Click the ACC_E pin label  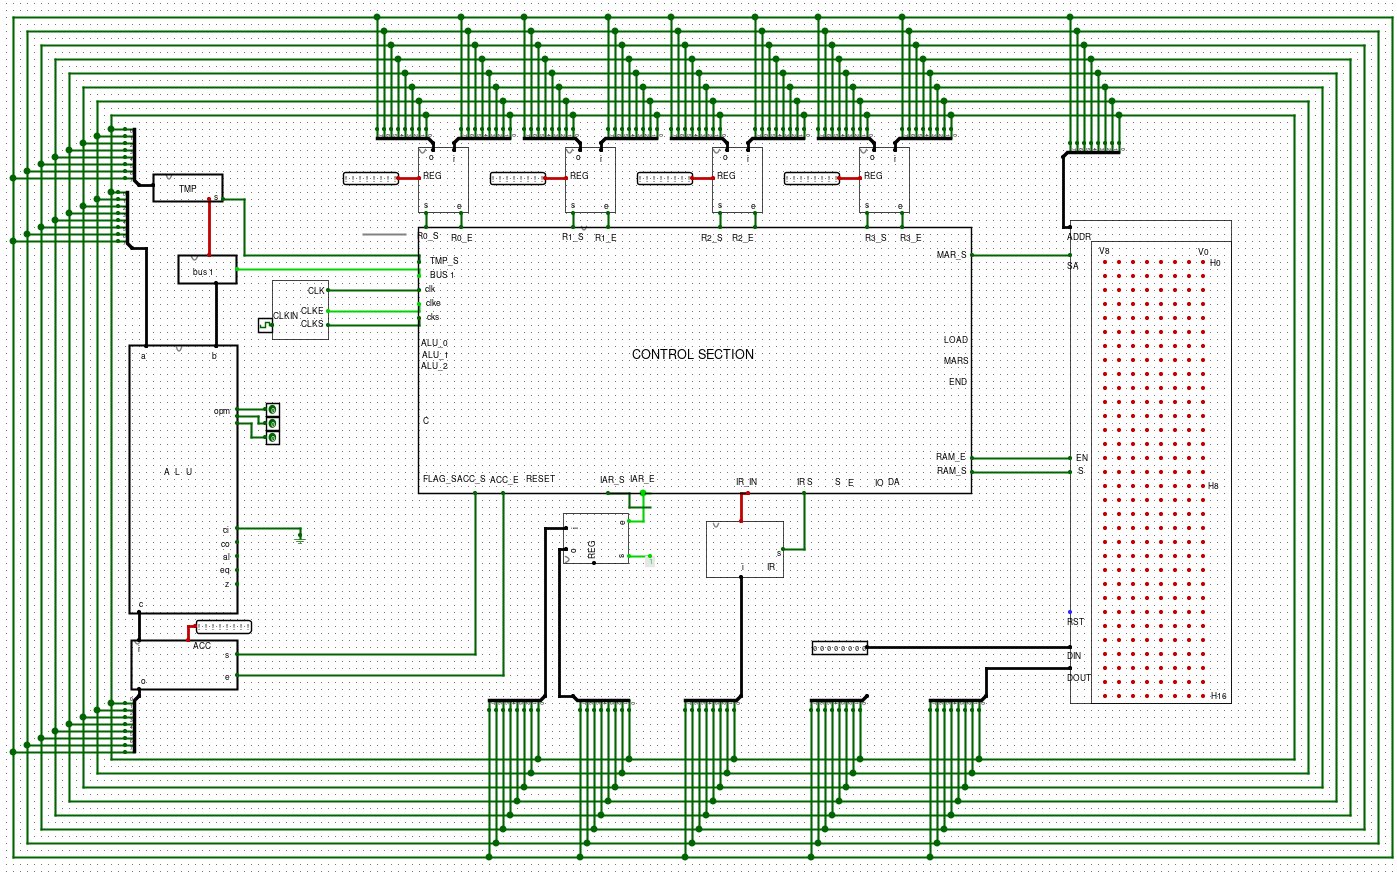[504, 480]
